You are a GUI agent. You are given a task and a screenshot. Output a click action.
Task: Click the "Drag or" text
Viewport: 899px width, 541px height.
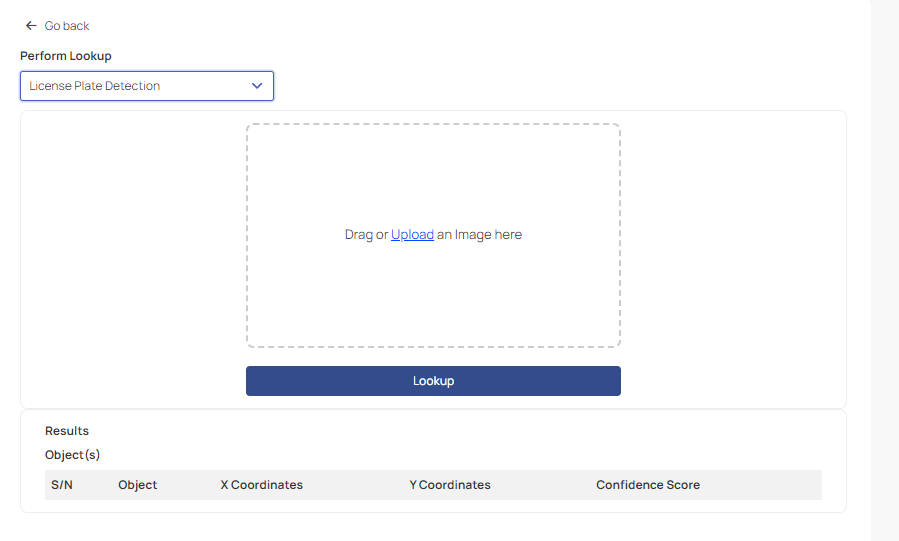point(366,235)
